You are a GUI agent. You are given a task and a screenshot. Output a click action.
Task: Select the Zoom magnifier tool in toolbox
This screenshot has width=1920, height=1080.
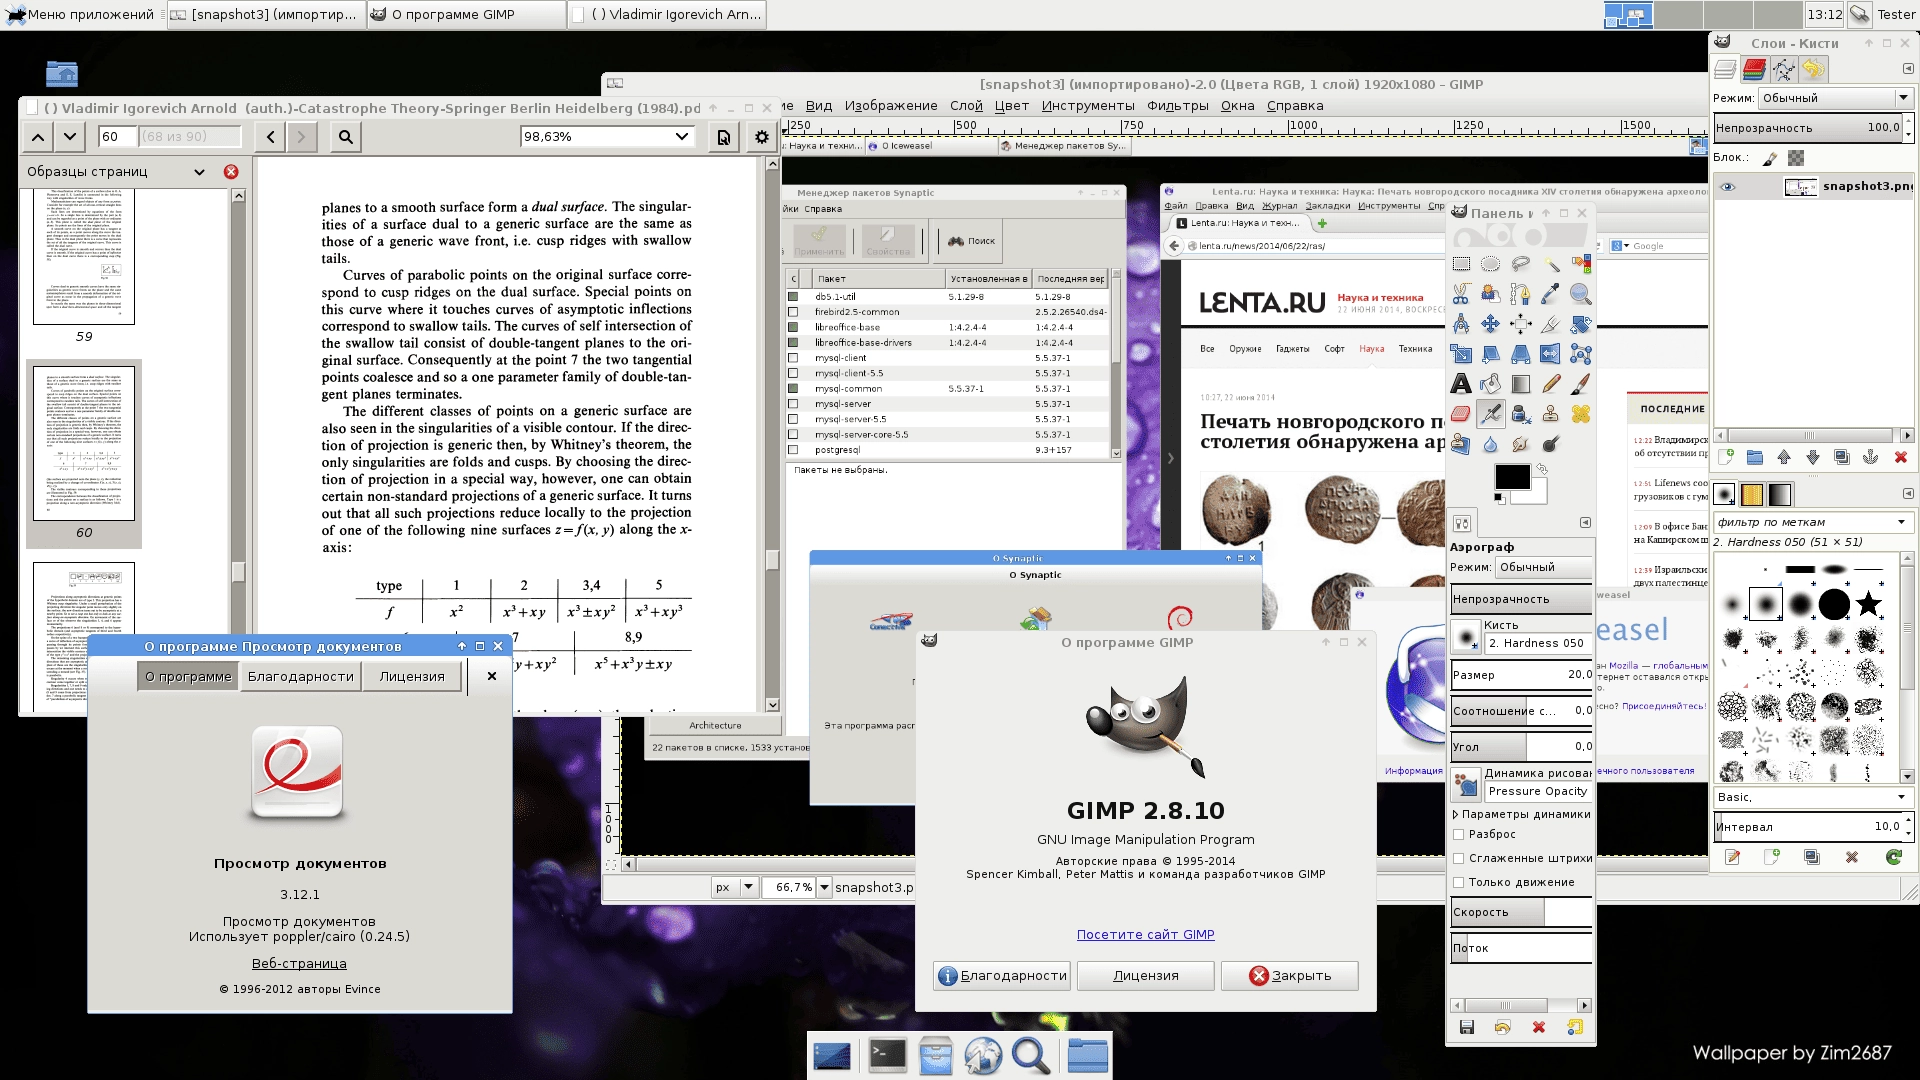click(1581, 294)
